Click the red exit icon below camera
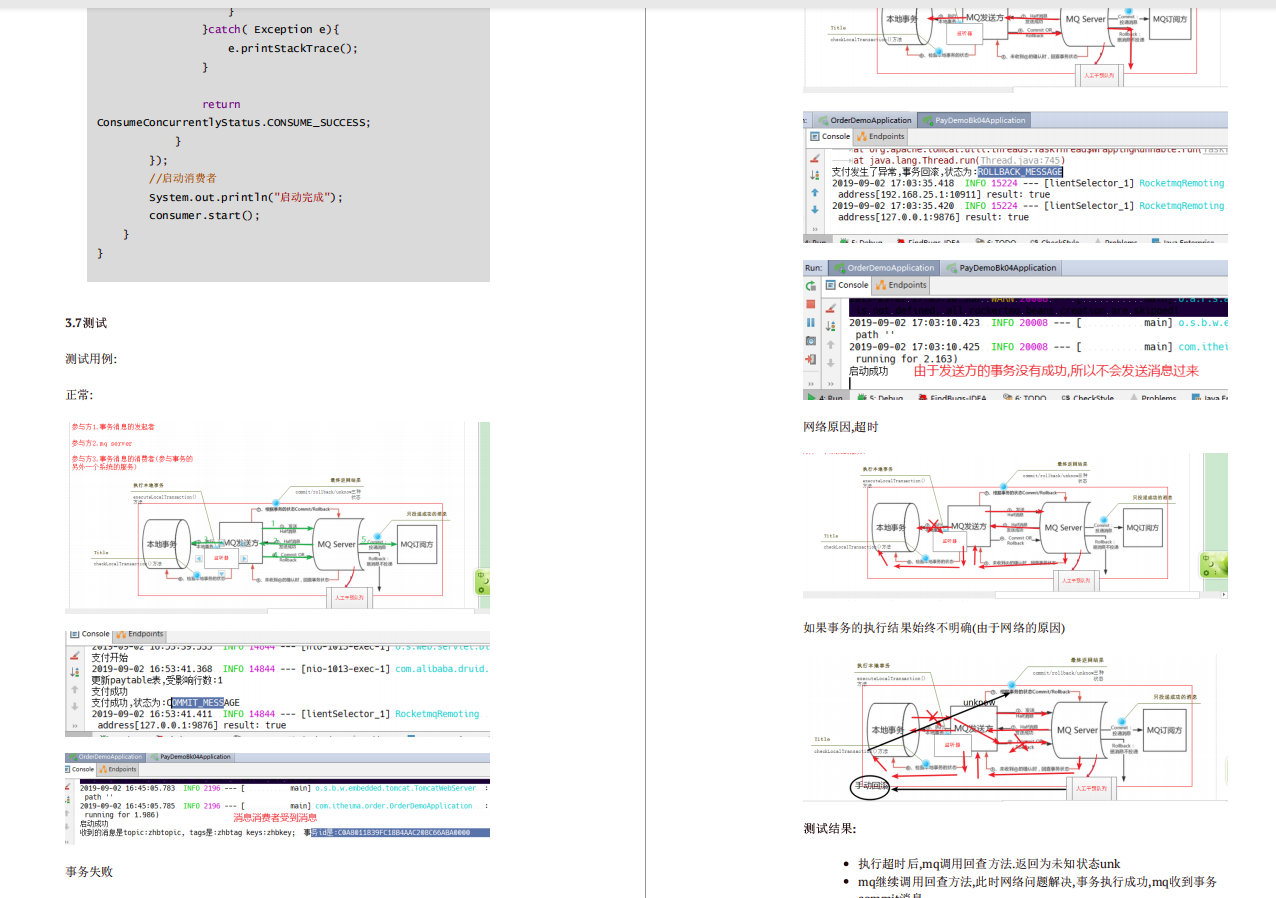1276x898 pixels. click(x=811, y=359)
